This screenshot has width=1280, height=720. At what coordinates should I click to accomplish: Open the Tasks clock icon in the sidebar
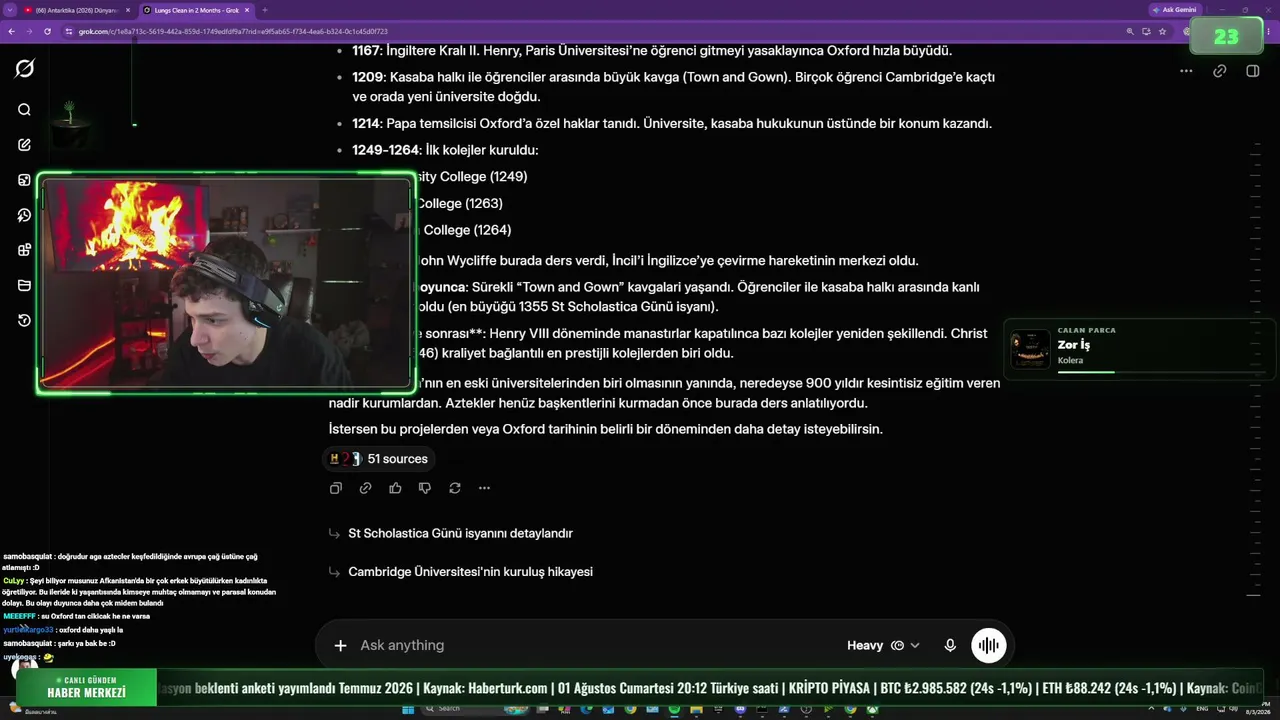(25, 215)
